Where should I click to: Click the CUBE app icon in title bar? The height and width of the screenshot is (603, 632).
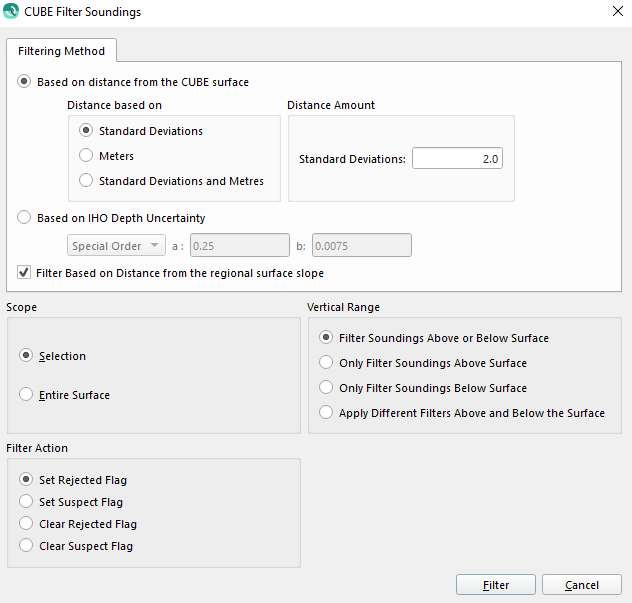click(x=11, y=12)
